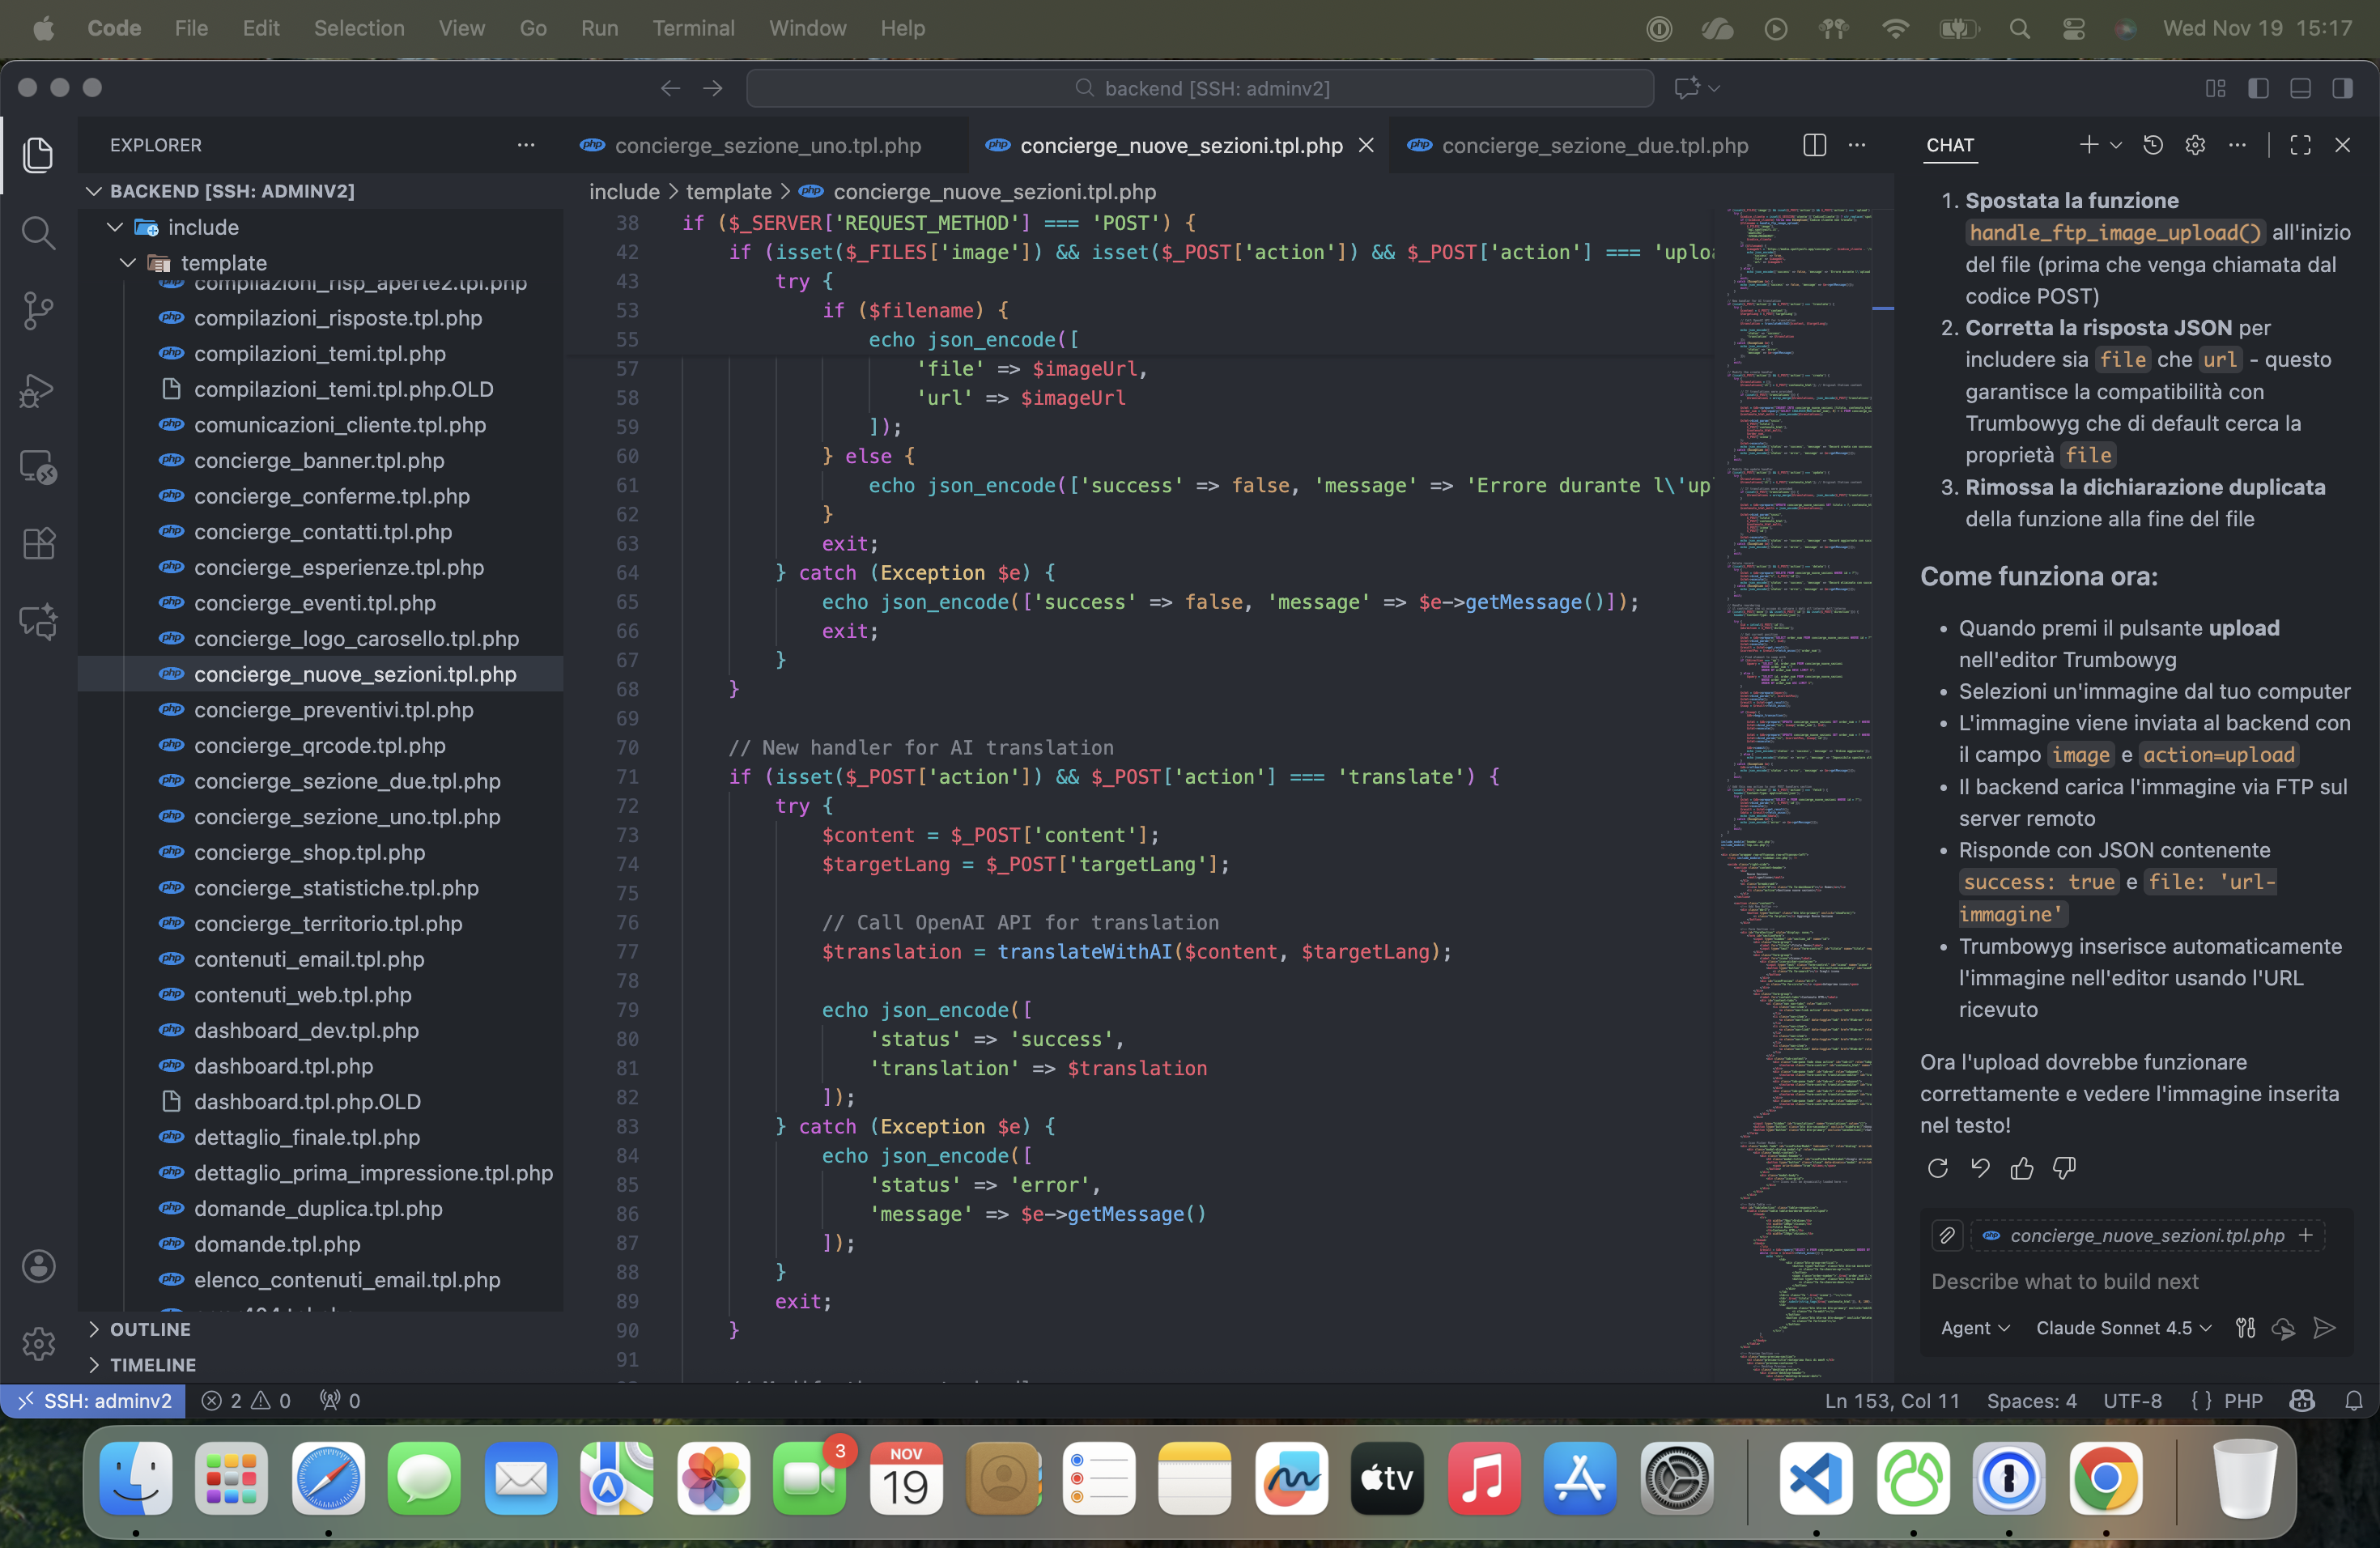
Task: Click SSH: adminv2 remote status button
Action: point(94,1401)
